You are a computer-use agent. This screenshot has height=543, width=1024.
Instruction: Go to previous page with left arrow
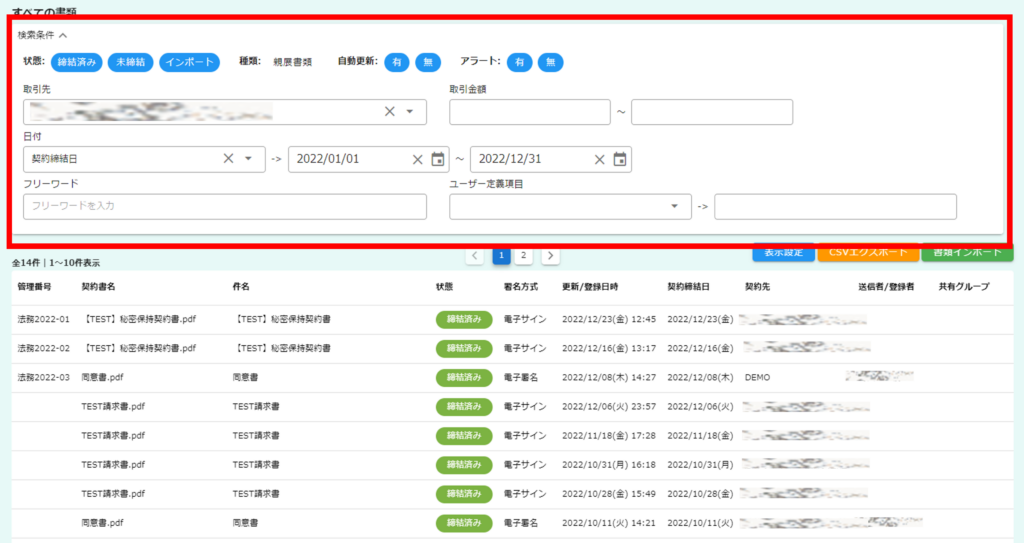coord(476,256)
